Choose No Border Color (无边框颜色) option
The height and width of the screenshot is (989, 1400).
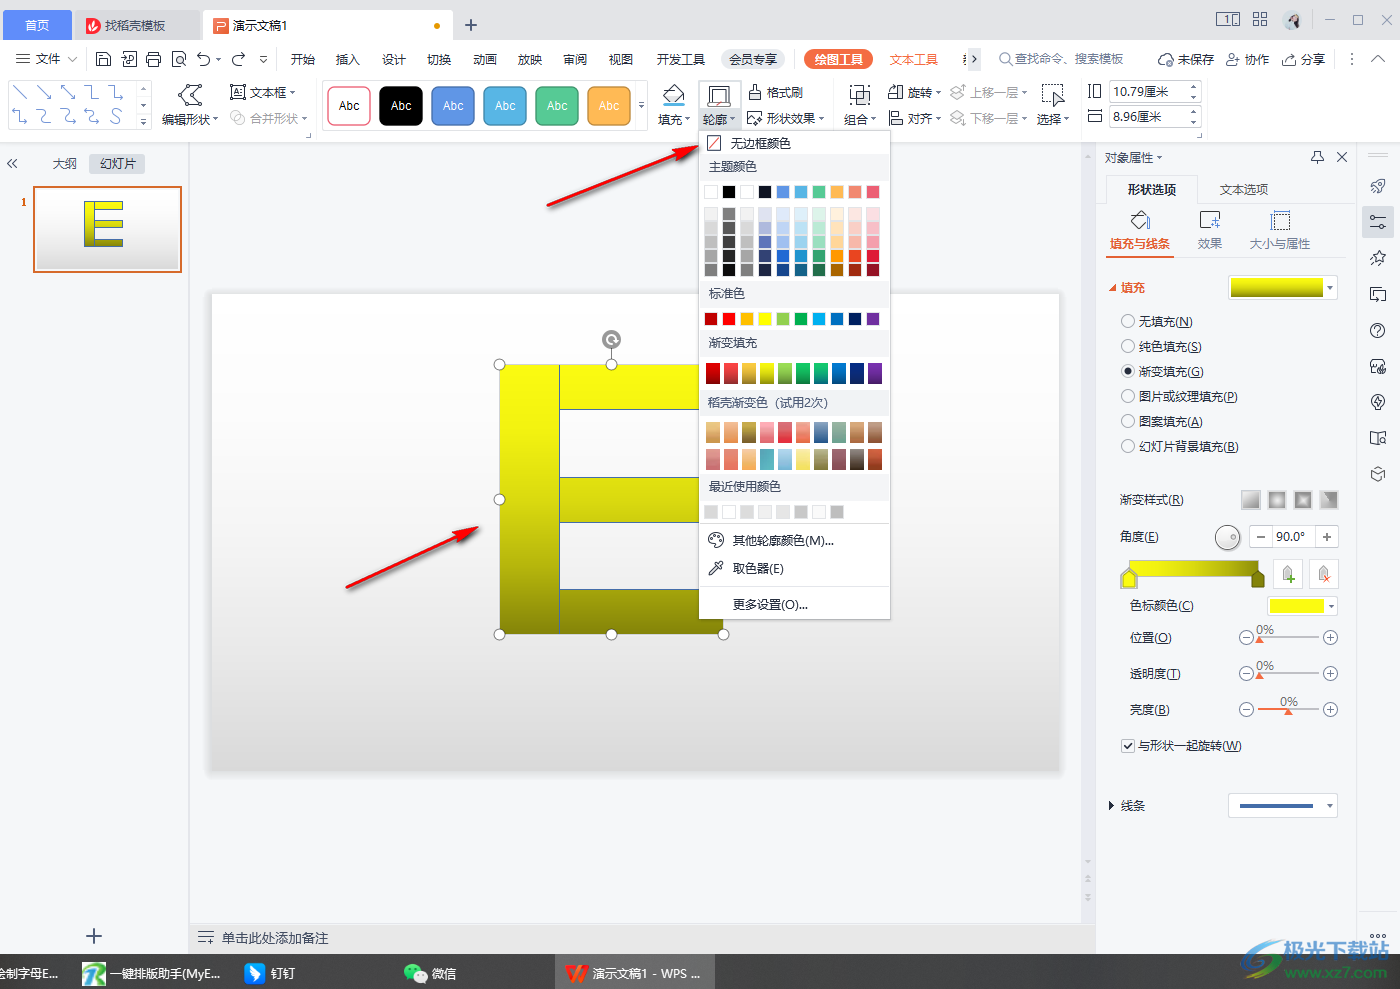click(795, 143)
